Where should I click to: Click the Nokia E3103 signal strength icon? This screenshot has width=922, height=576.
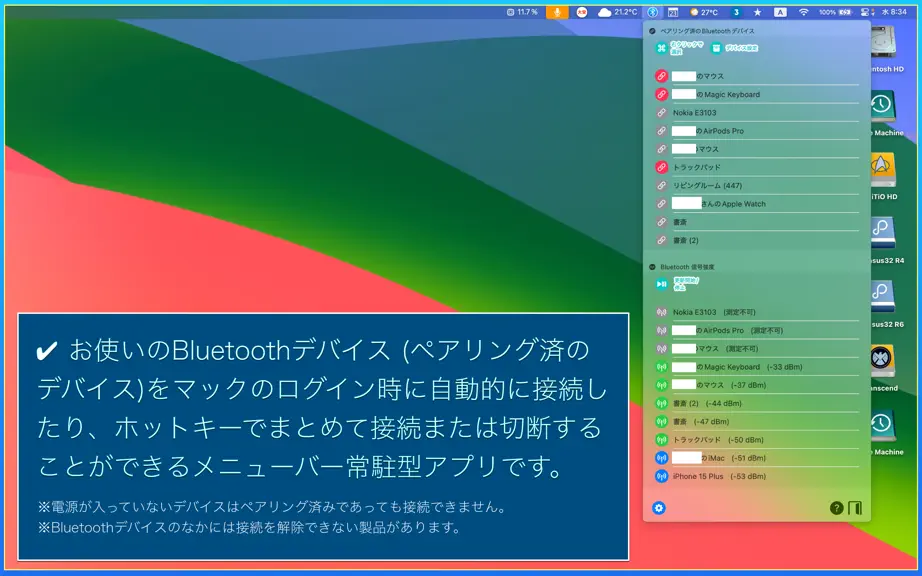pos(662,312)
